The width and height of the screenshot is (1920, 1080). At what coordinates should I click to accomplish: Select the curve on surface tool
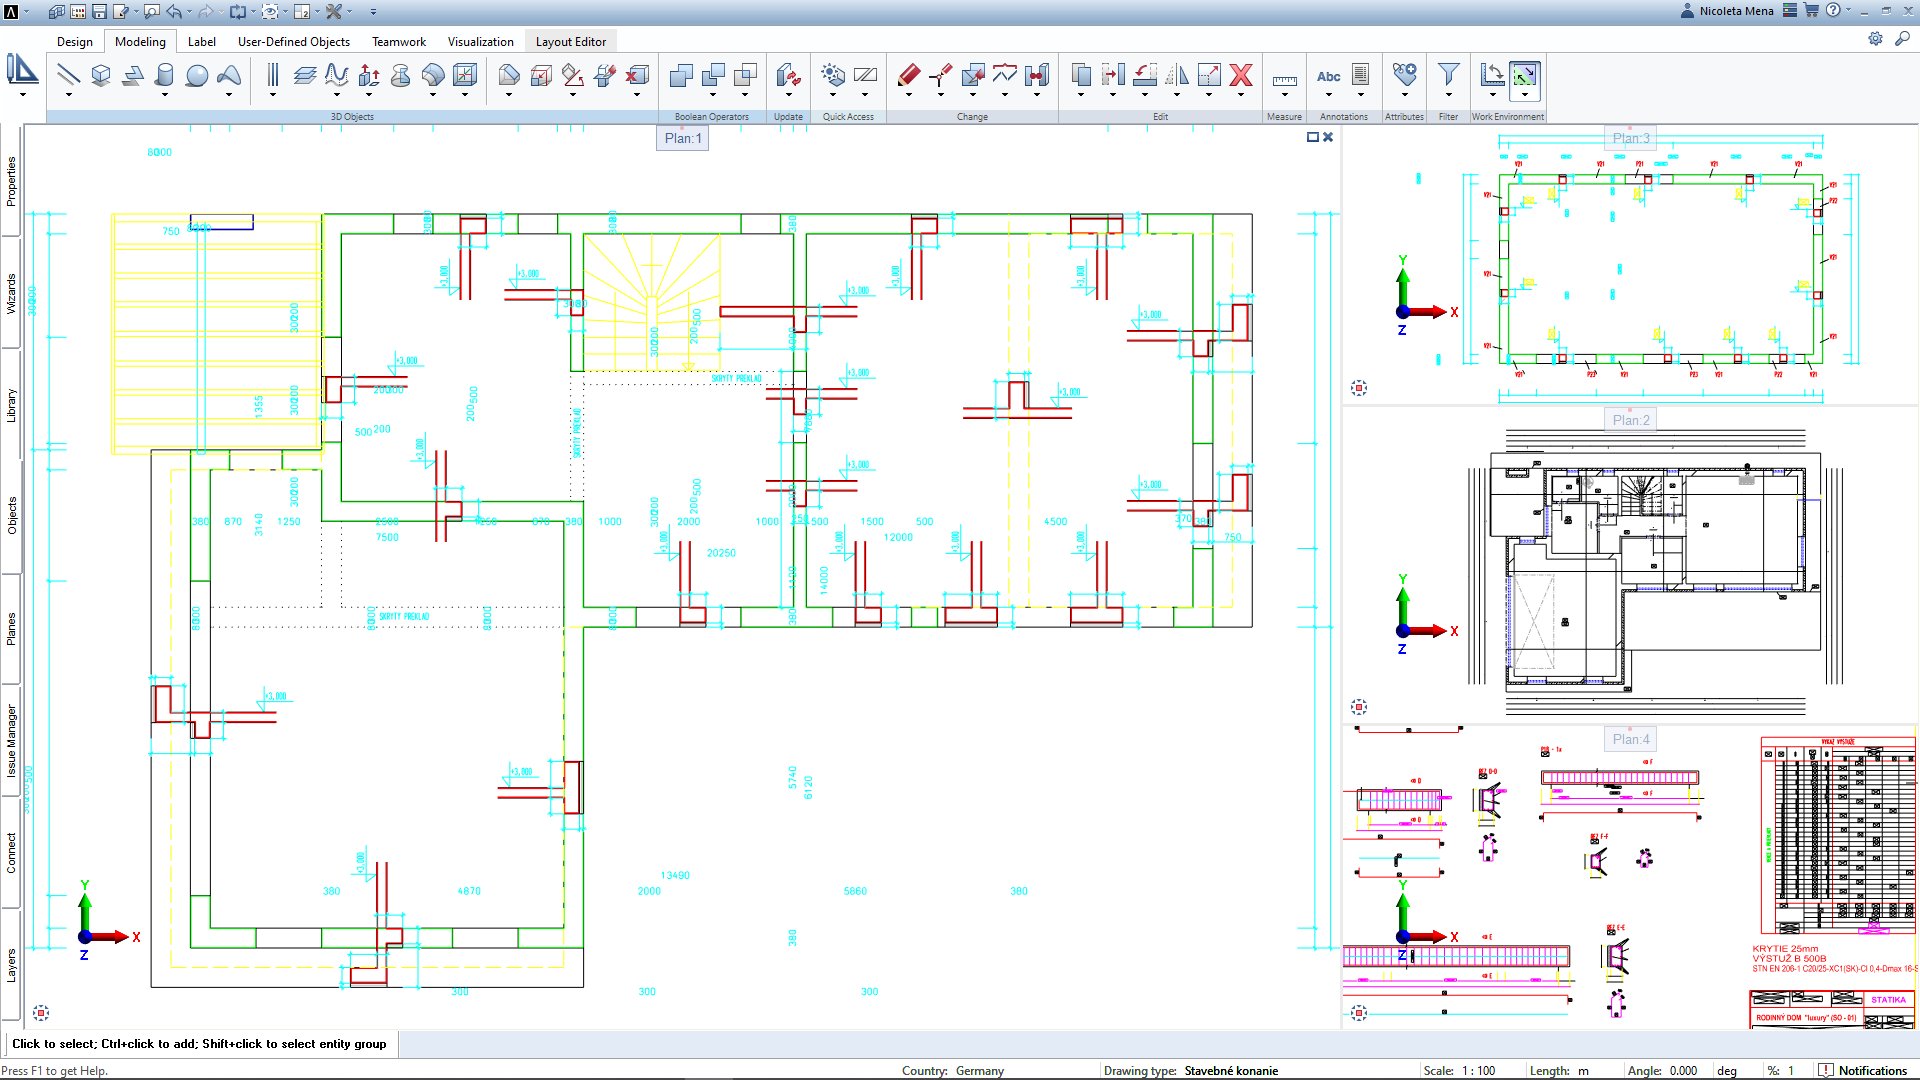[337, 75]
